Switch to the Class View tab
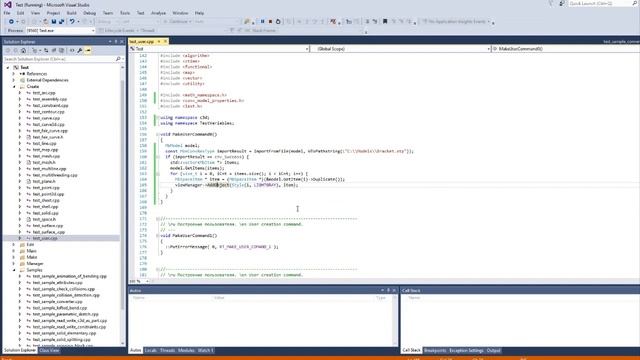 click(x=49, y=351)
